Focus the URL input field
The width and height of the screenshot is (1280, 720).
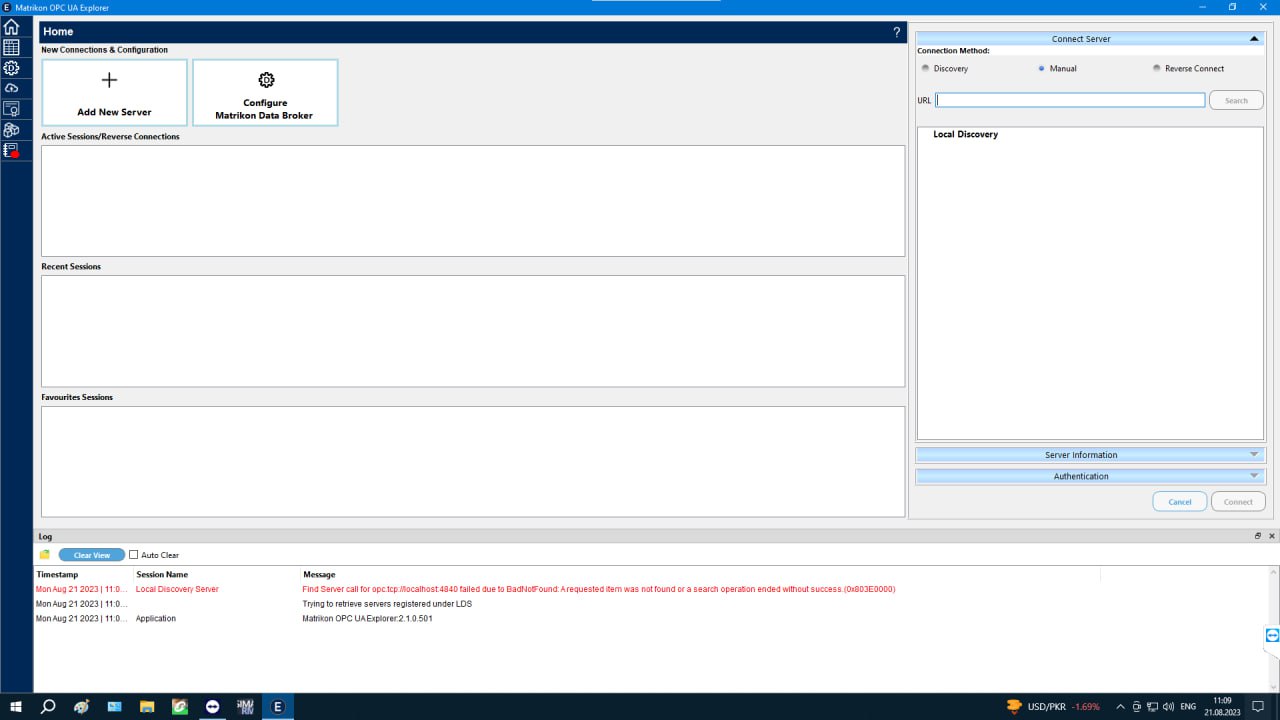pyautogui.click(x=1070, y=100)
